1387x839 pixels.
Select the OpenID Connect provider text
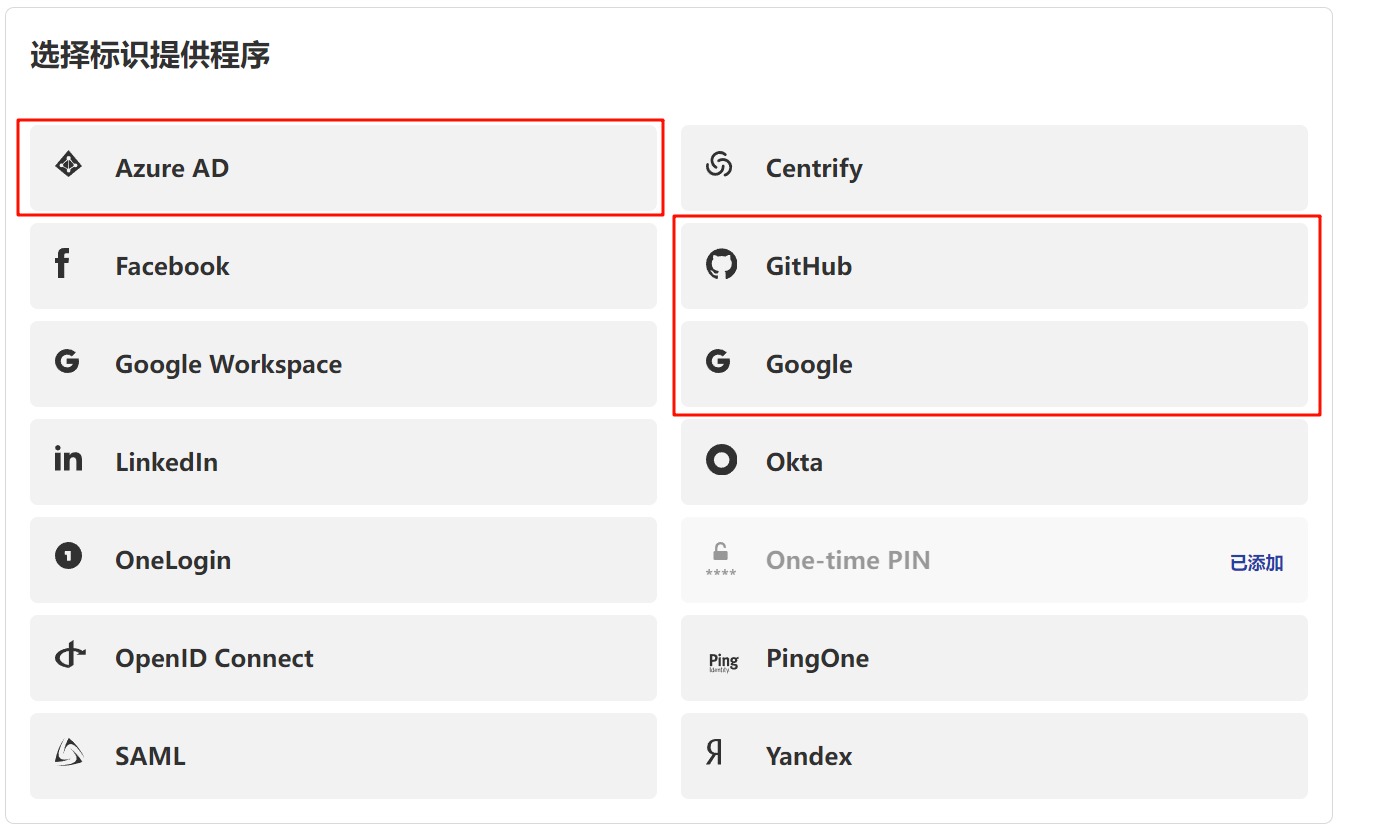tap(214, 658)
